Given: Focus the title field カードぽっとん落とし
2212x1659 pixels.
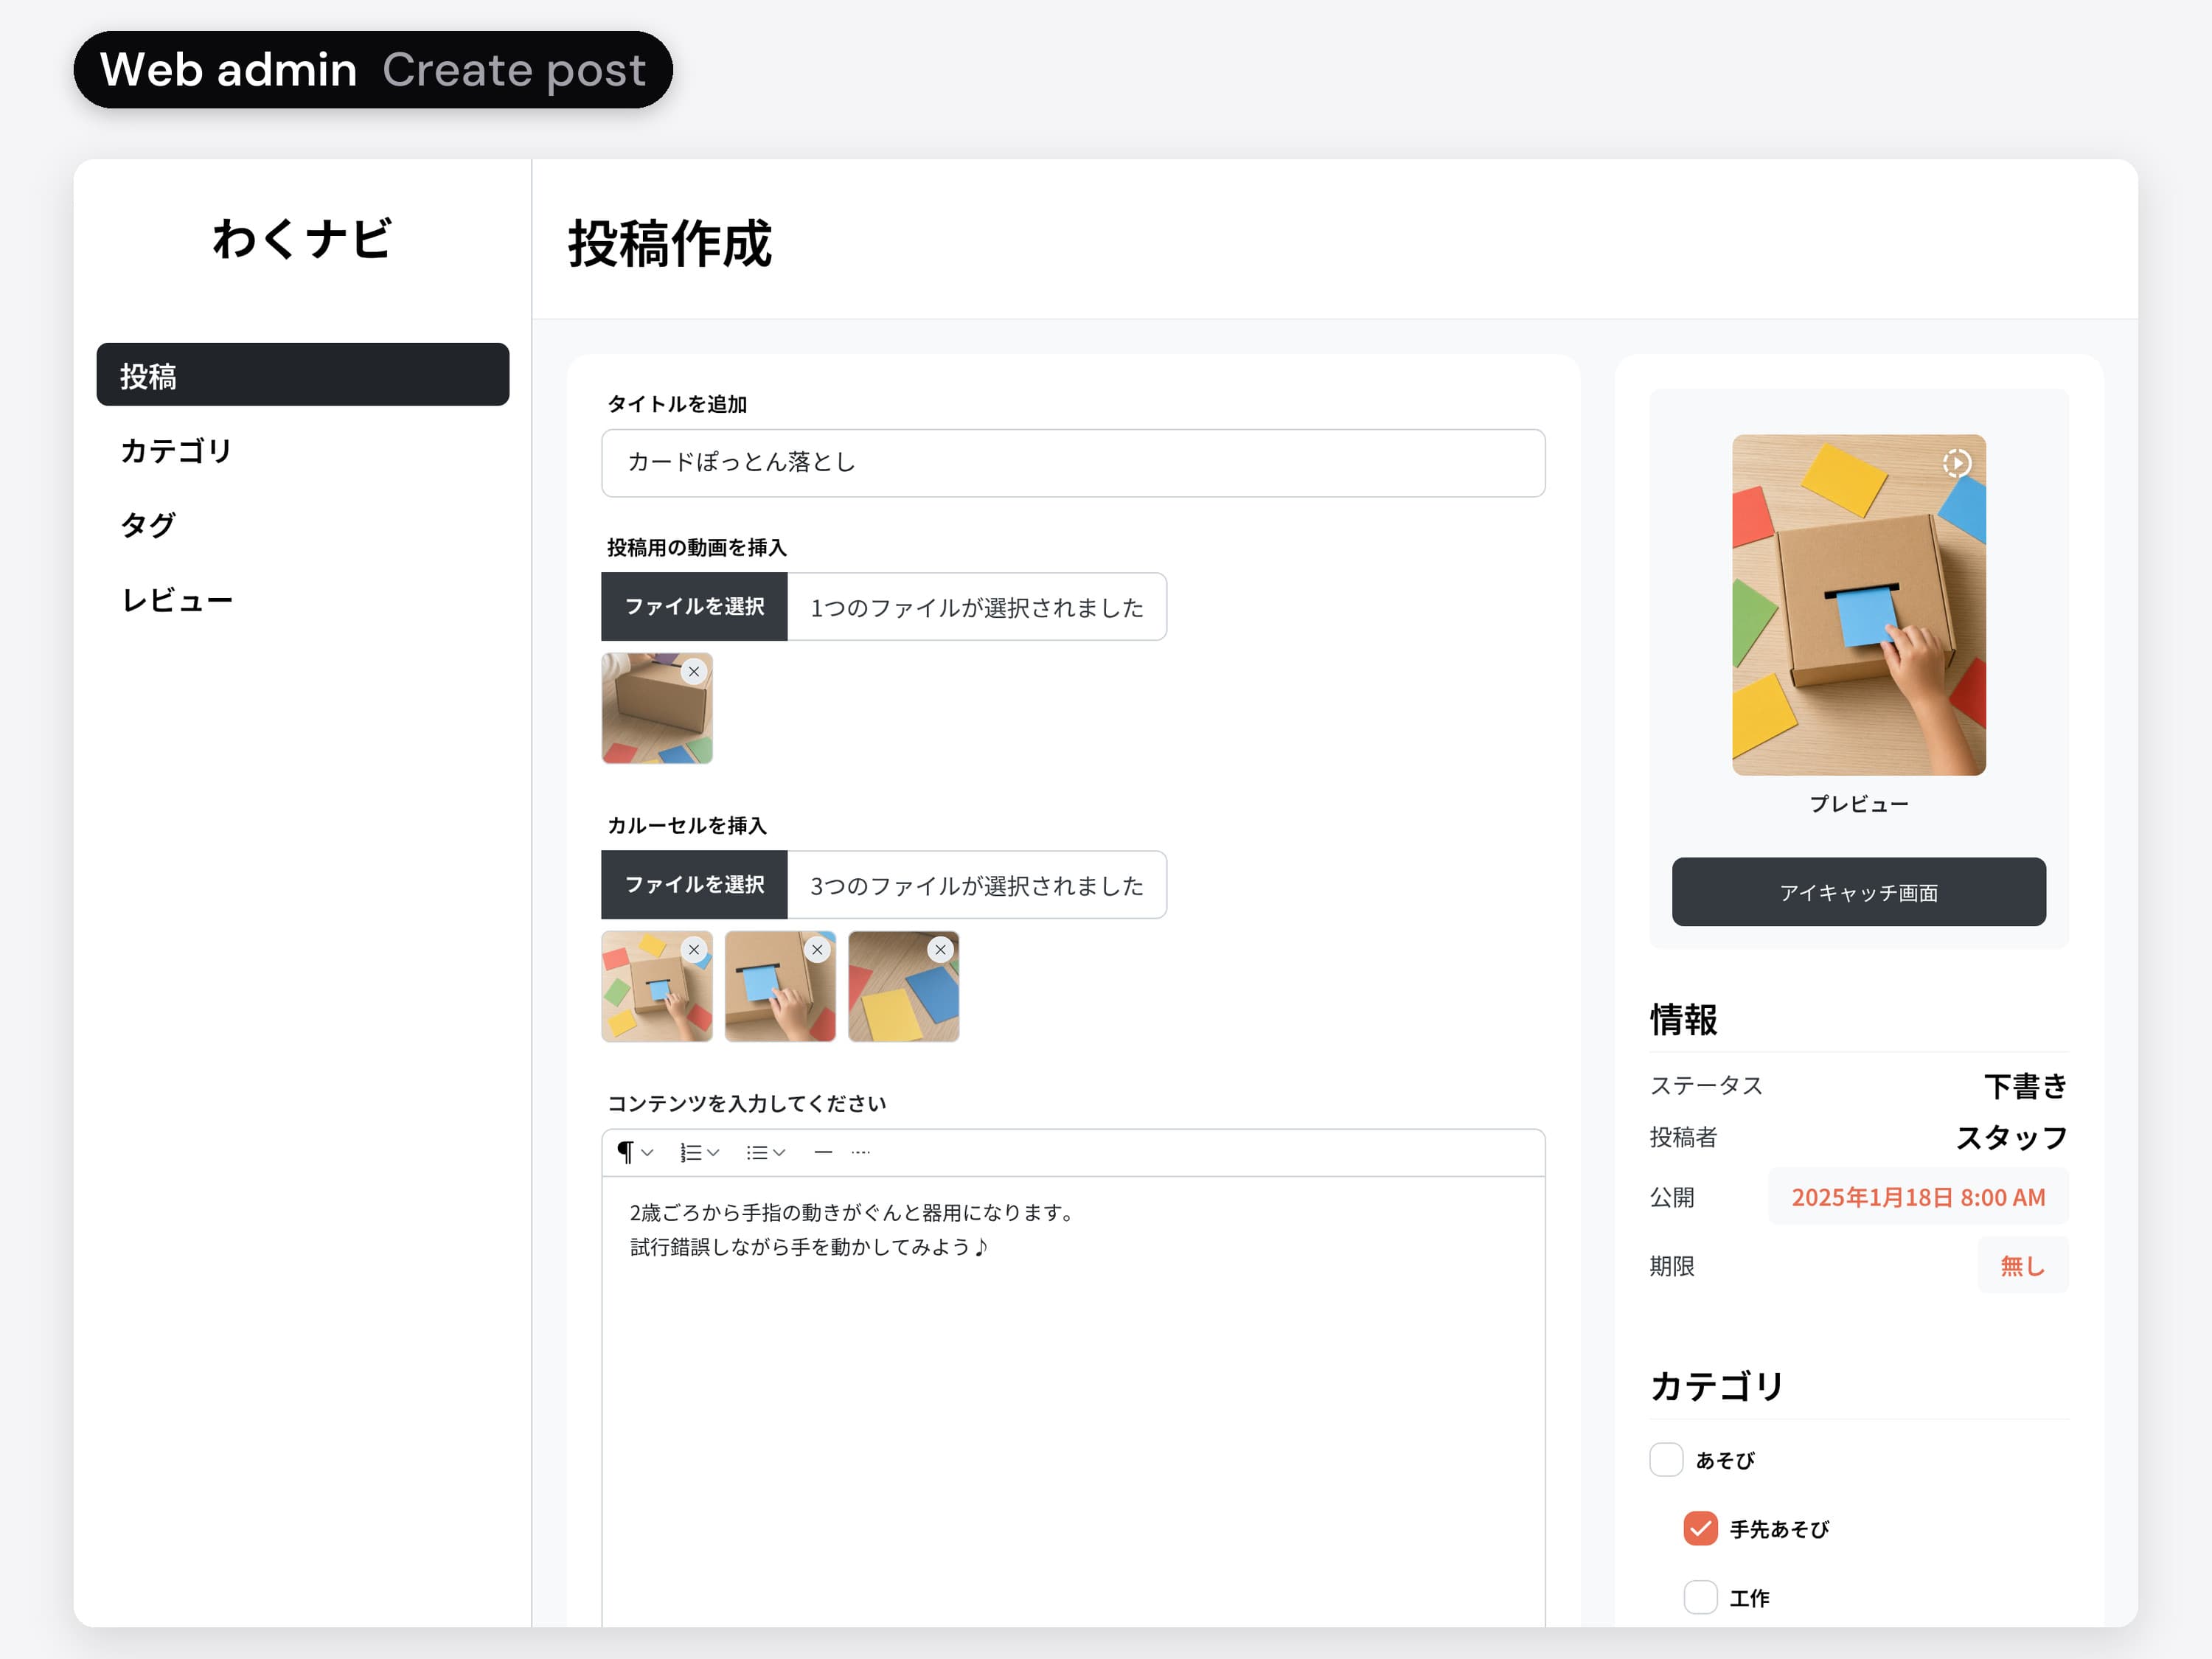Looking at the screenshot, I should tap(1073, 463).
